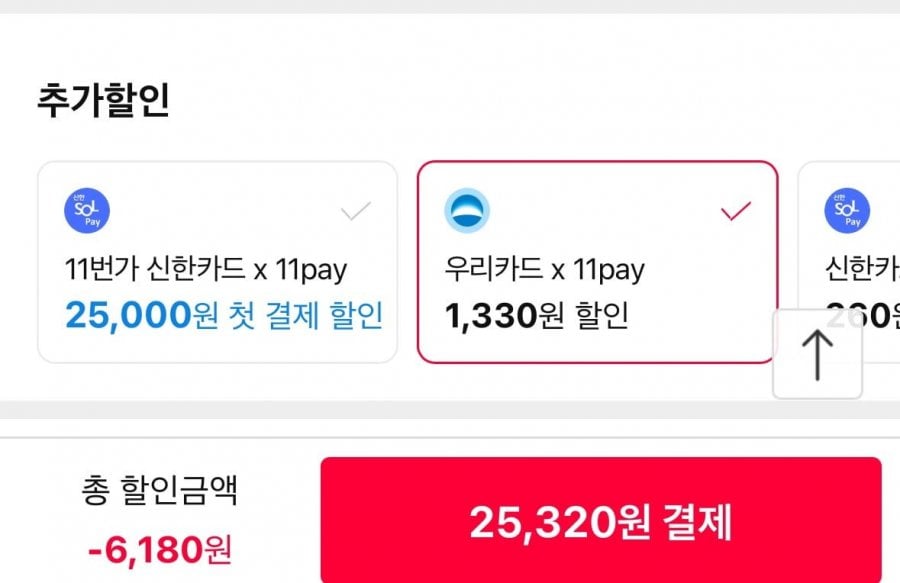The height and width of the screenshot is (583, 900).
Task: Click the 추가할인 section heading
Action: pos(103,101)
